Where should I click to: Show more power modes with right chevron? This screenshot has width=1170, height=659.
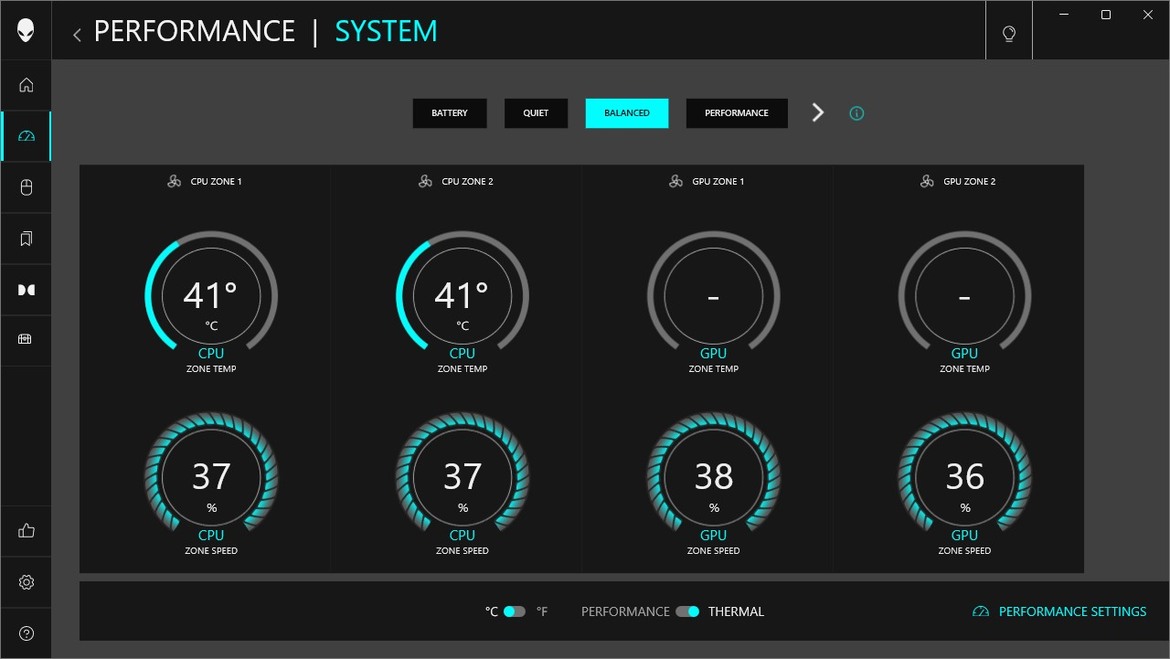point(818,113)
